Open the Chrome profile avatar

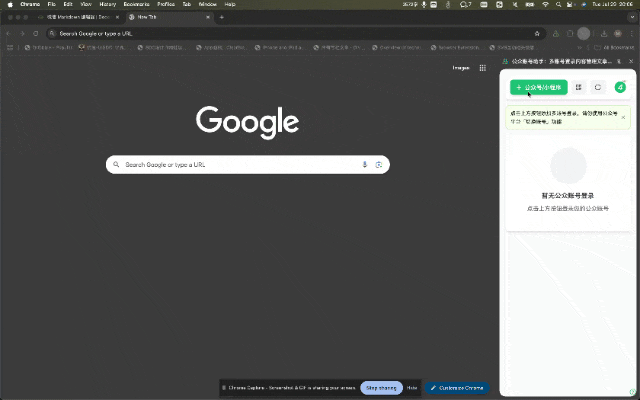pos(618,33)
